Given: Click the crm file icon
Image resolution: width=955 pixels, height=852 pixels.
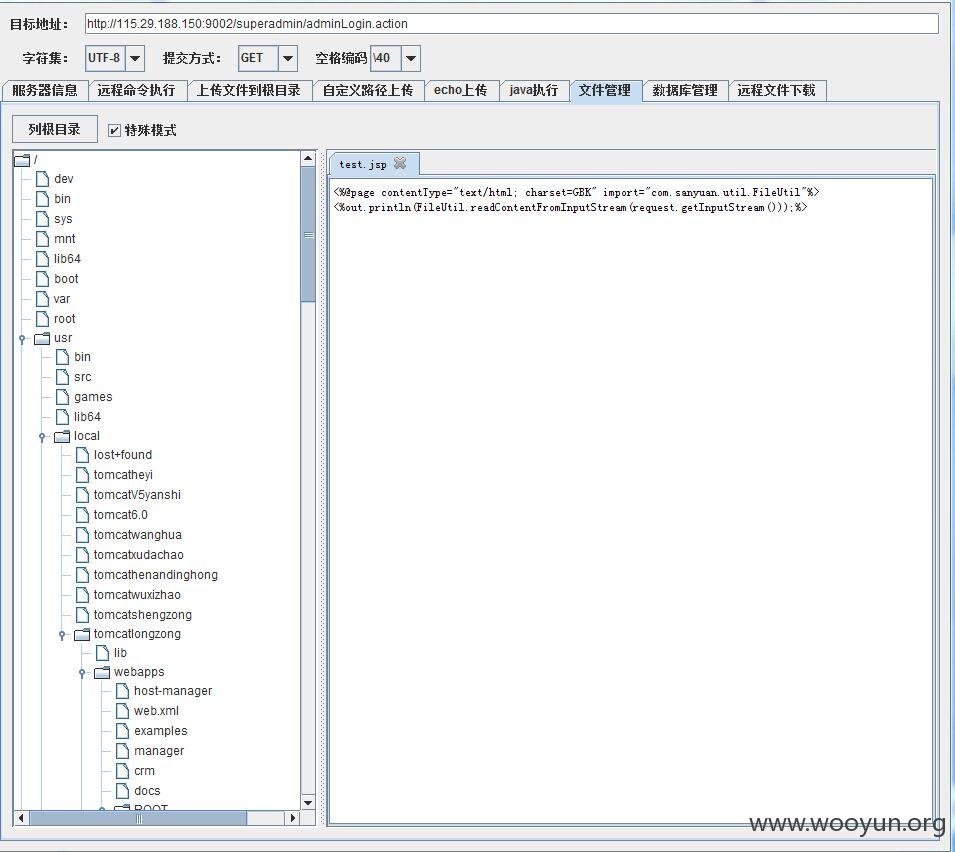Looking at the screenshot, I should (122, 771).
